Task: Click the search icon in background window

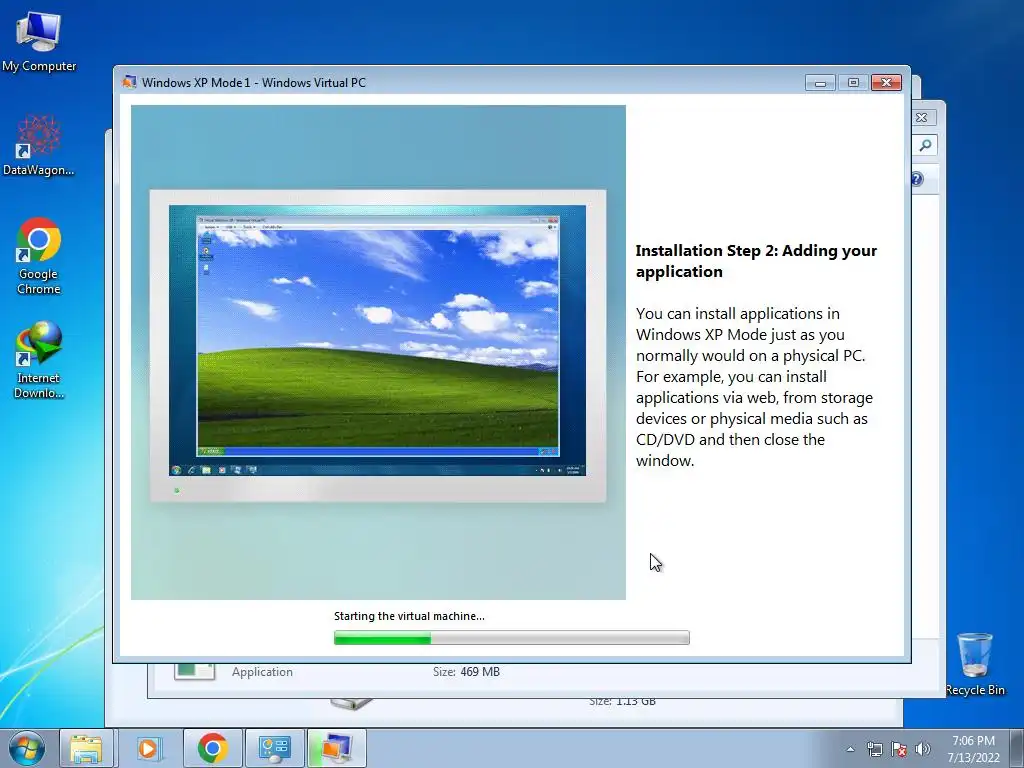Action: click(x=925, y=145)
